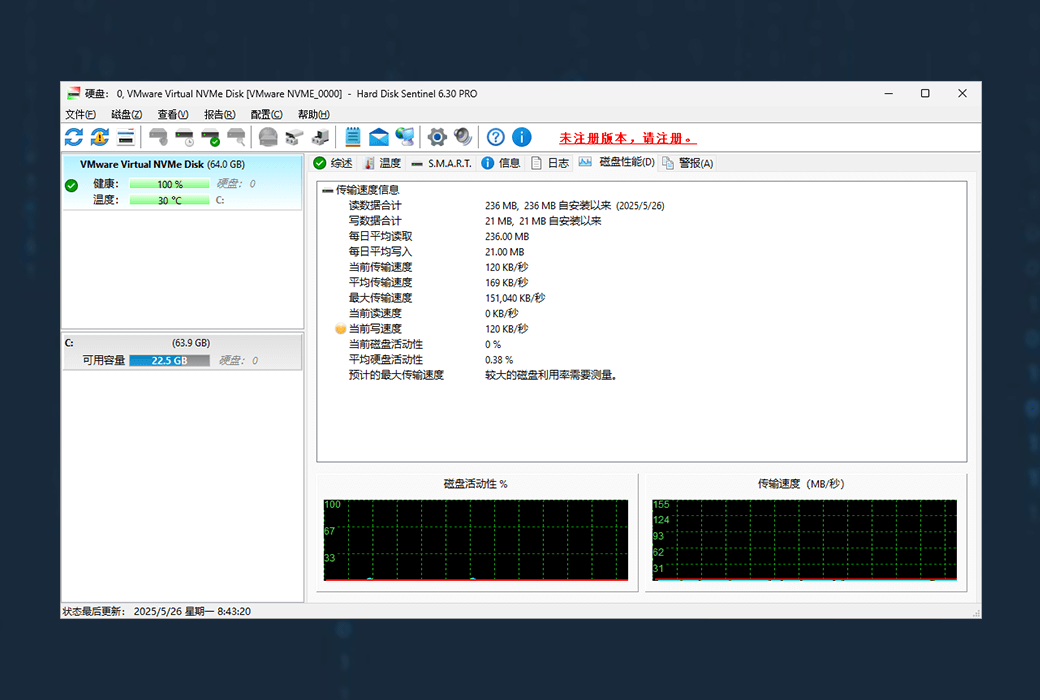Click the blue Refresh arrows toolbar icon
The width and height of the screenshot is (1040, 700).
[74, 137]
